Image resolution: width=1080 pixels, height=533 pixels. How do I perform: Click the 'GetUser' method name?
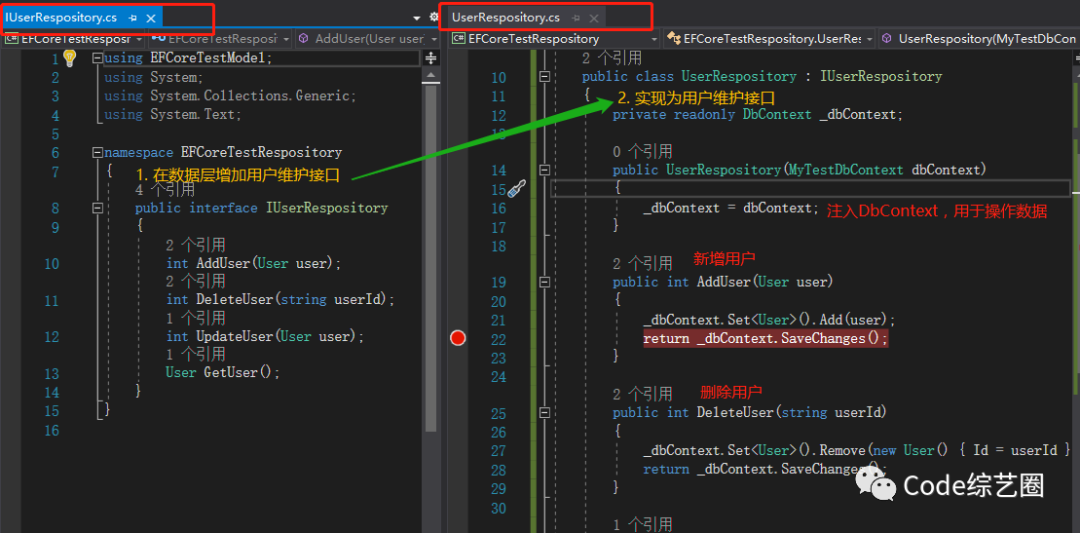(231, 373)
